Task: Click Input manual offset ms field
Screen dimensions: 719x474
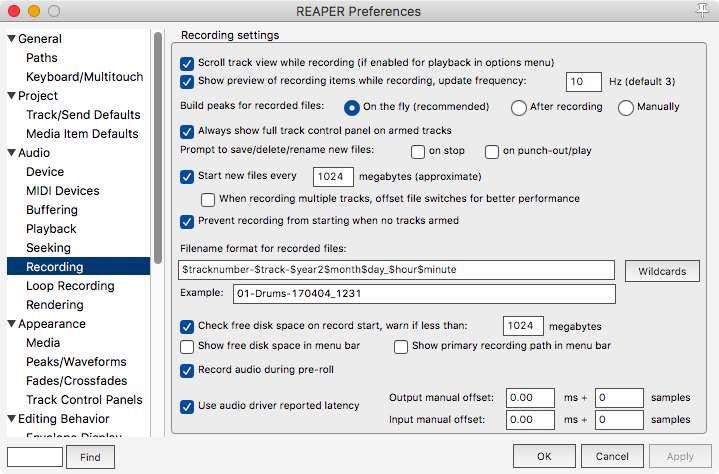Action: [530, 420]
